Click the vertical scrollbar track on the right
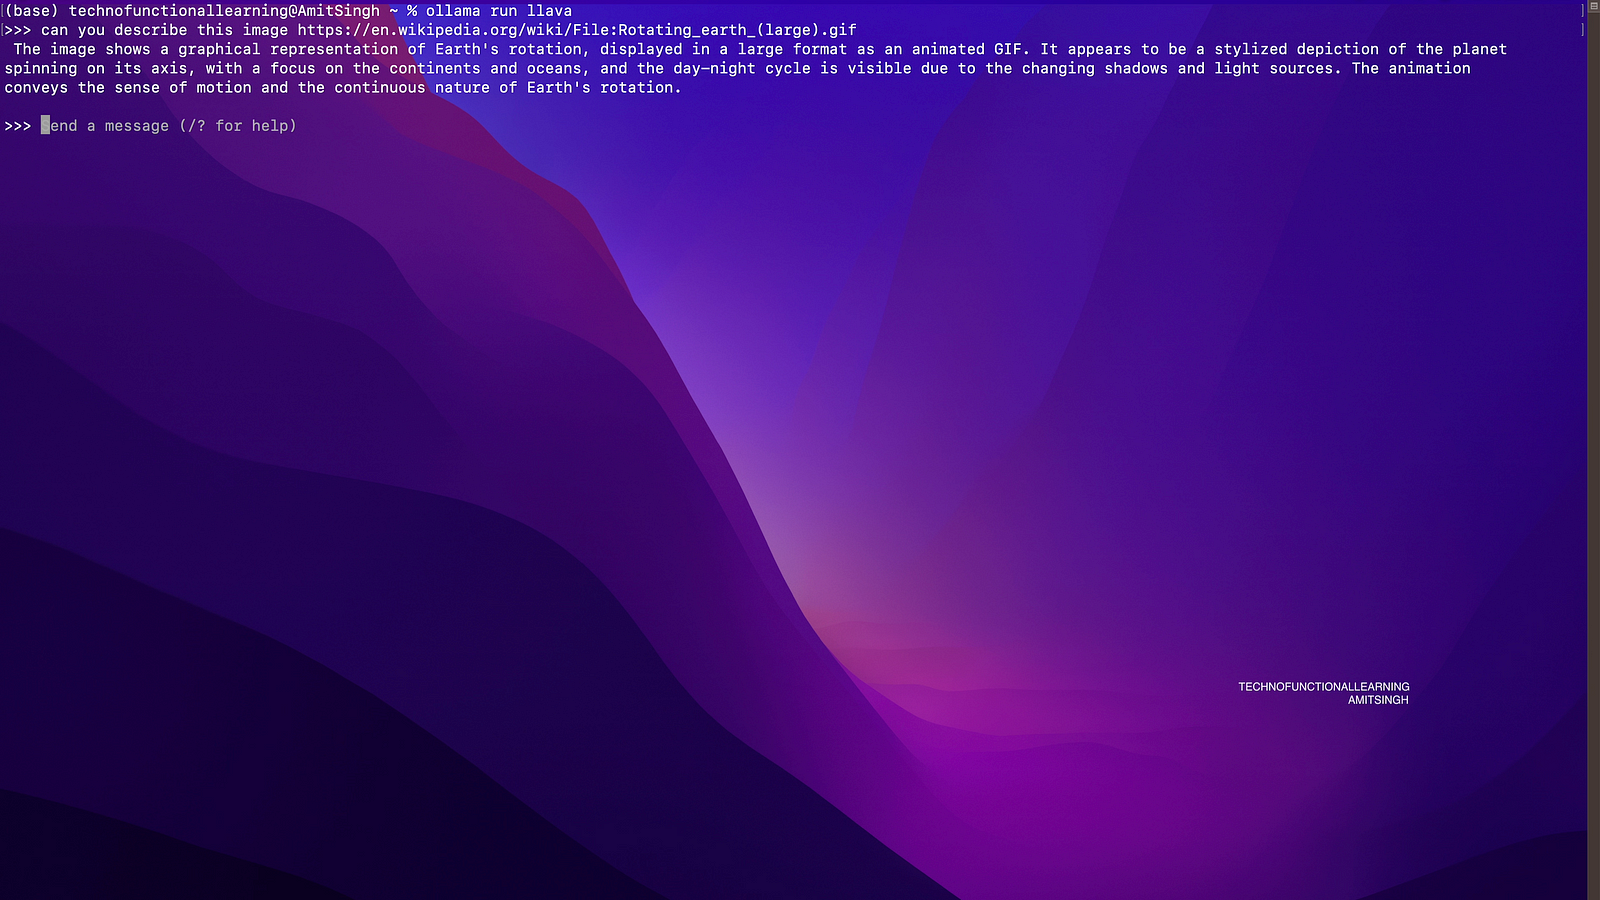Viewport: 1600px width, 900px height. click(x=1593, y=450)
